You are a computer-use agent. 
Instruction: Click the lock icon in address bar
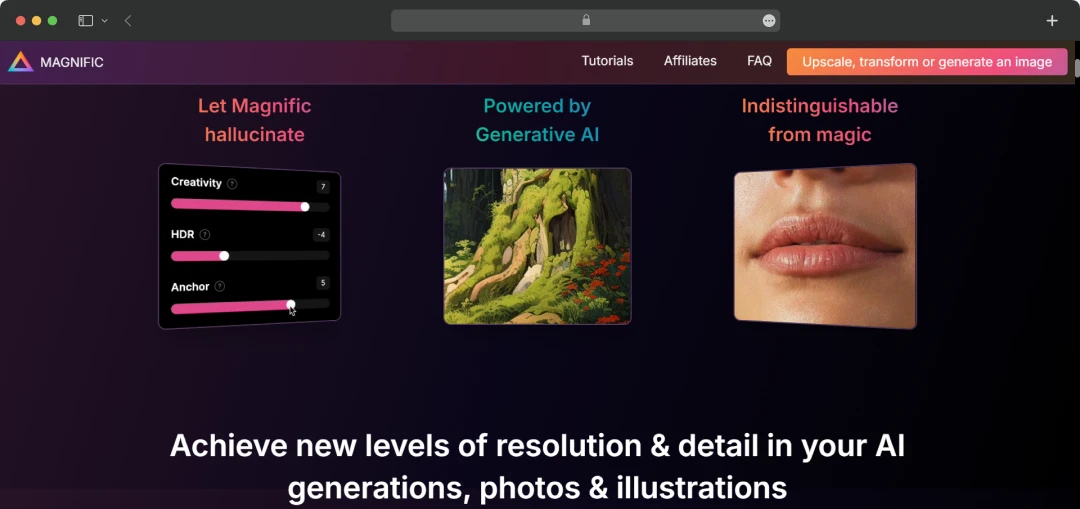(x=586, y=20)
